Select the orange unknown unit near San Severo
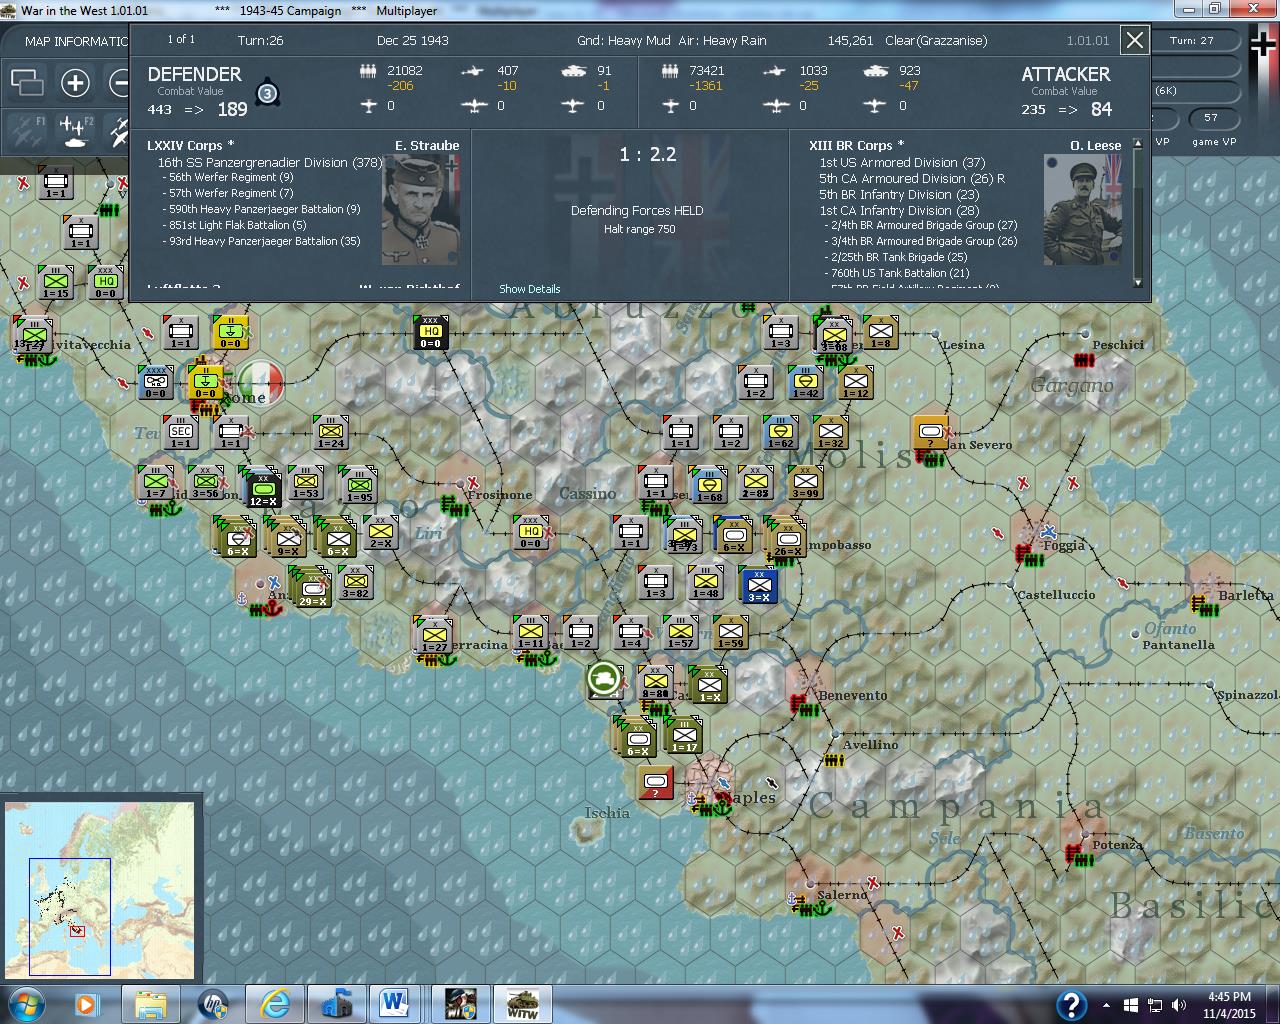Viewport: 1280px width, 1024px height. [931, 433]
